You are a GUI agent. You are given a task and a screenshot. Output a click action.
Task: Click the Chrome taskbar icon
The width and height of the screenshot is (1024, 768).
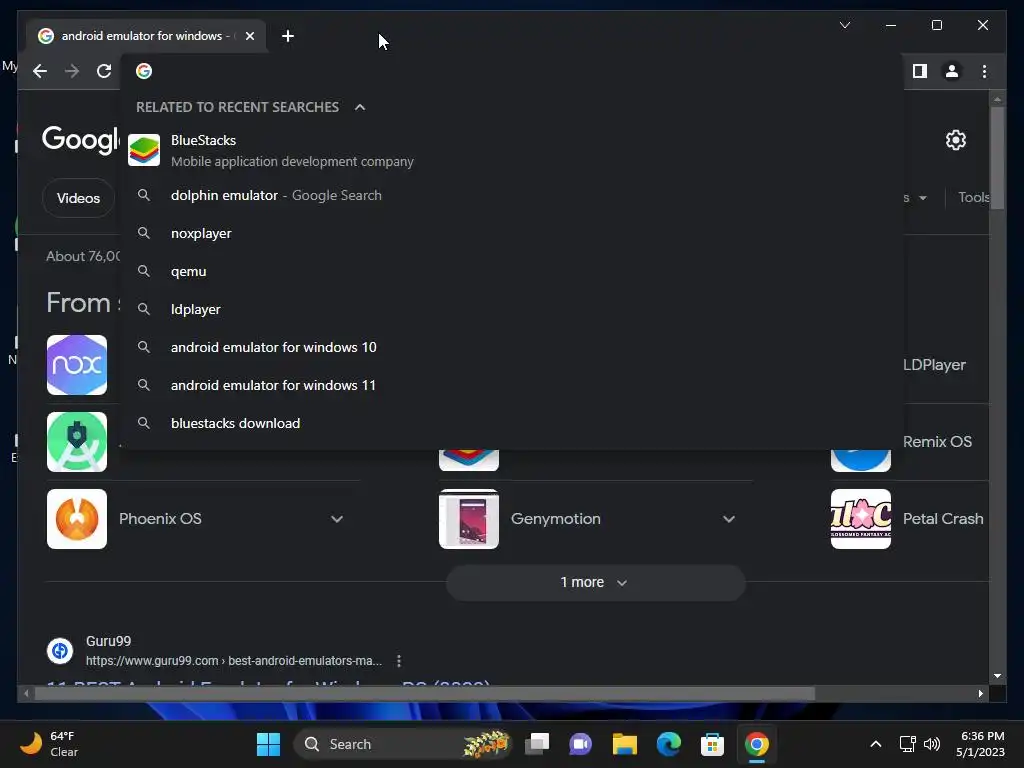click(x=757, y=744)
